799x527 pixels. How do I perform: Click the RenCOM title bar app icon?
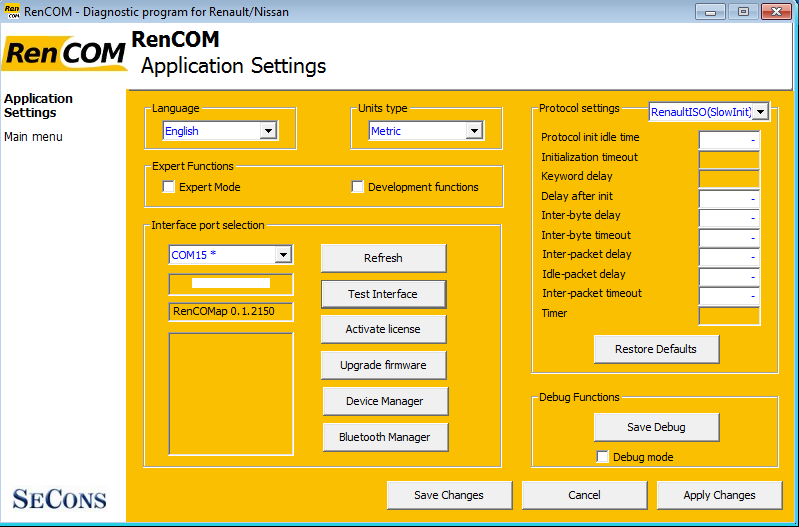12,11
